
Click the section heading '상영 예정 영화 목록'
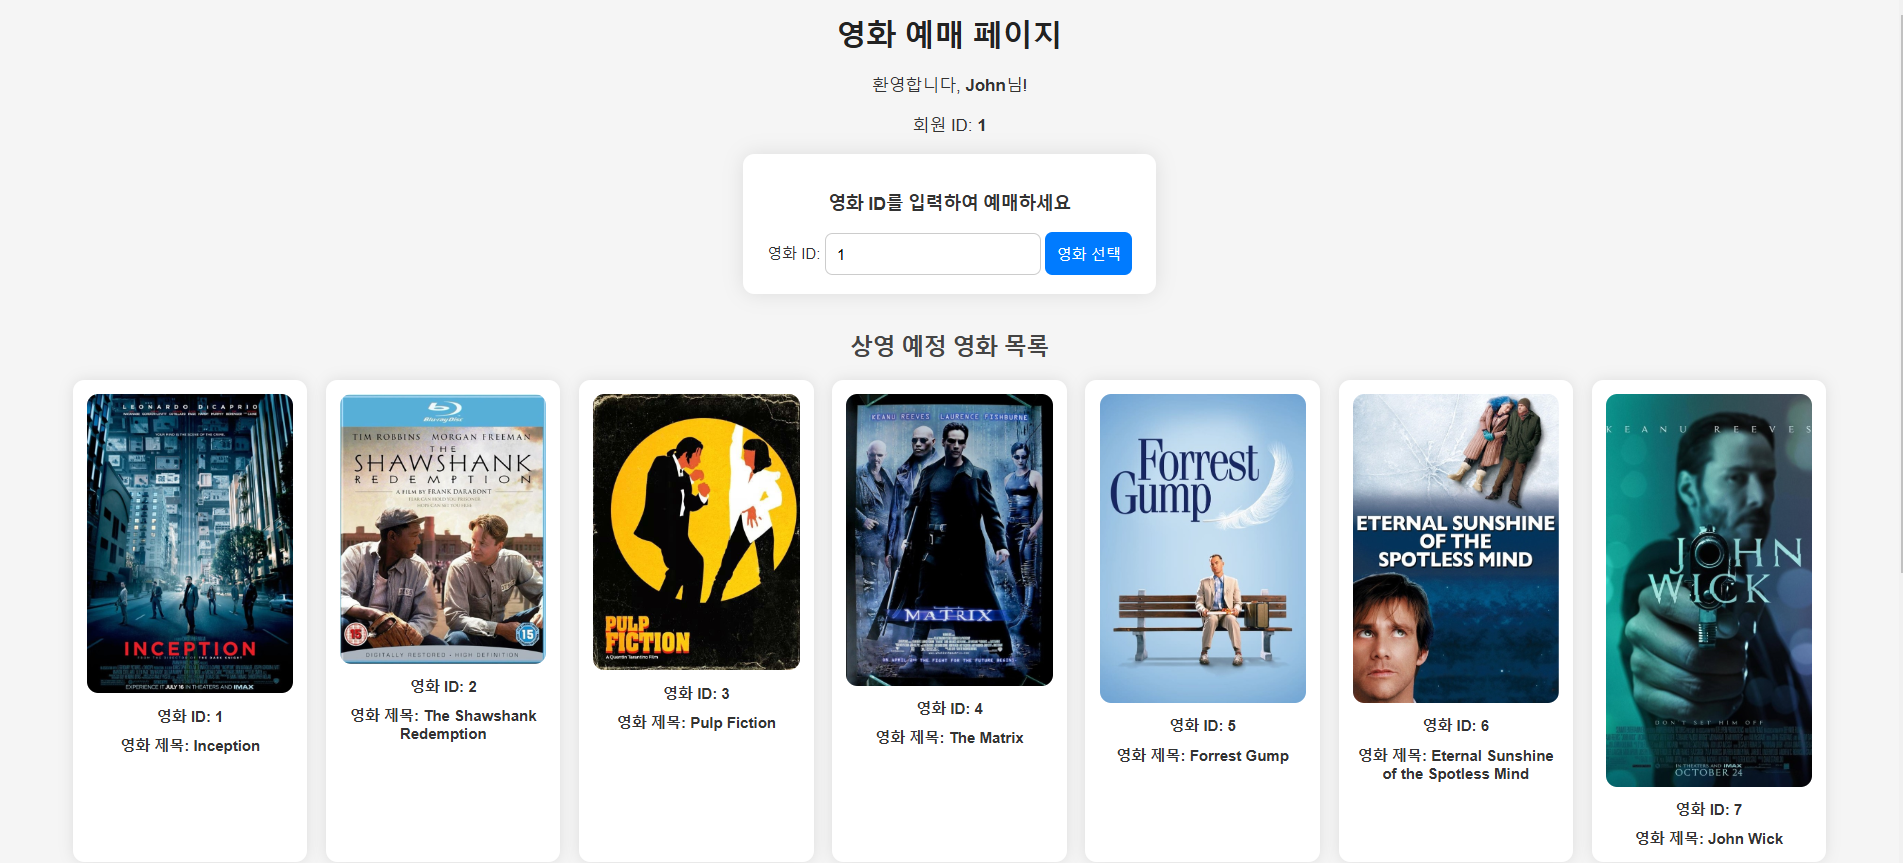coord(949,346)
